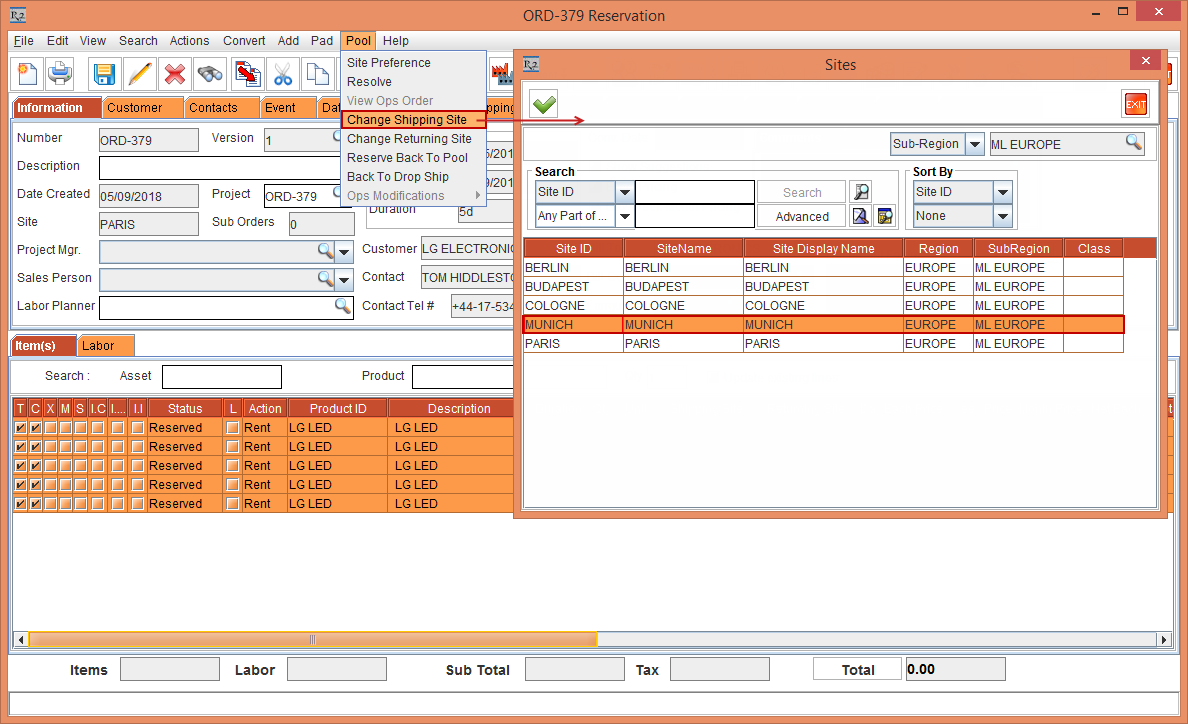Click the magnifier beside ML EUROPE field
The width and height of the screenshot is (1188, 724).
tap(1133, 143)
